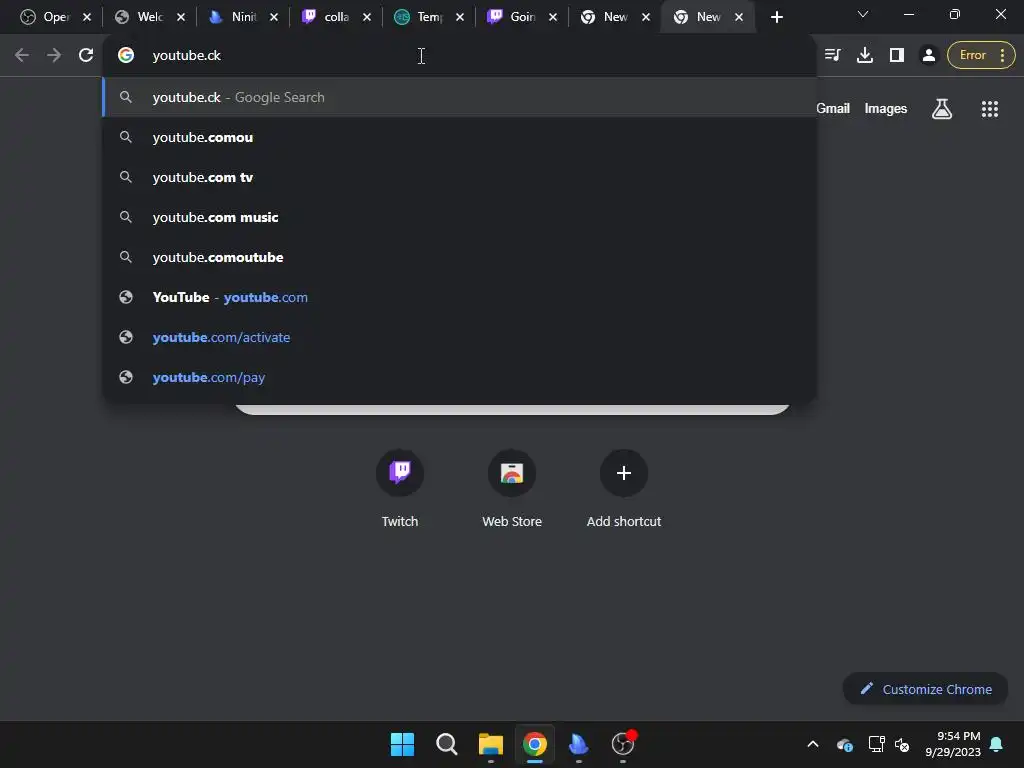Image resolution: width=1024 pixels, height=768 pixels.
Task: Open the profile avatar icon
Action: point(929,56)
